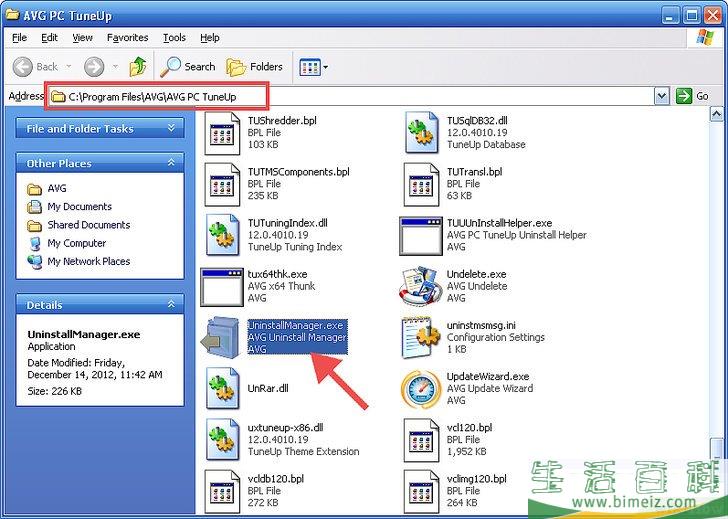
Task: Click the UnRar.dll file name
Action: (268, 389)
